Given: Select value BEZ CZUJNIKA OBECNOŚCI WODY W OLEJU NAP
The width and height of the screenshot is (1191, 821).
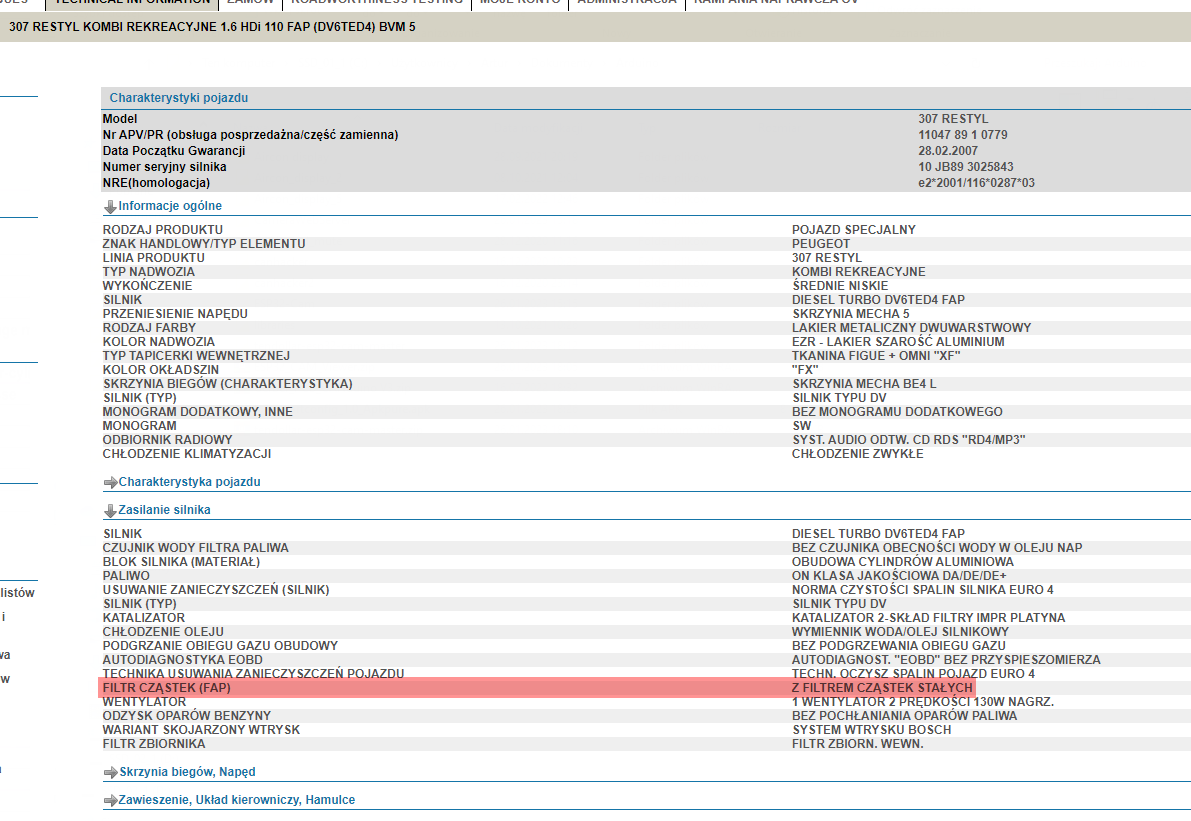Looking at the screenshot, I should (937, 548).
